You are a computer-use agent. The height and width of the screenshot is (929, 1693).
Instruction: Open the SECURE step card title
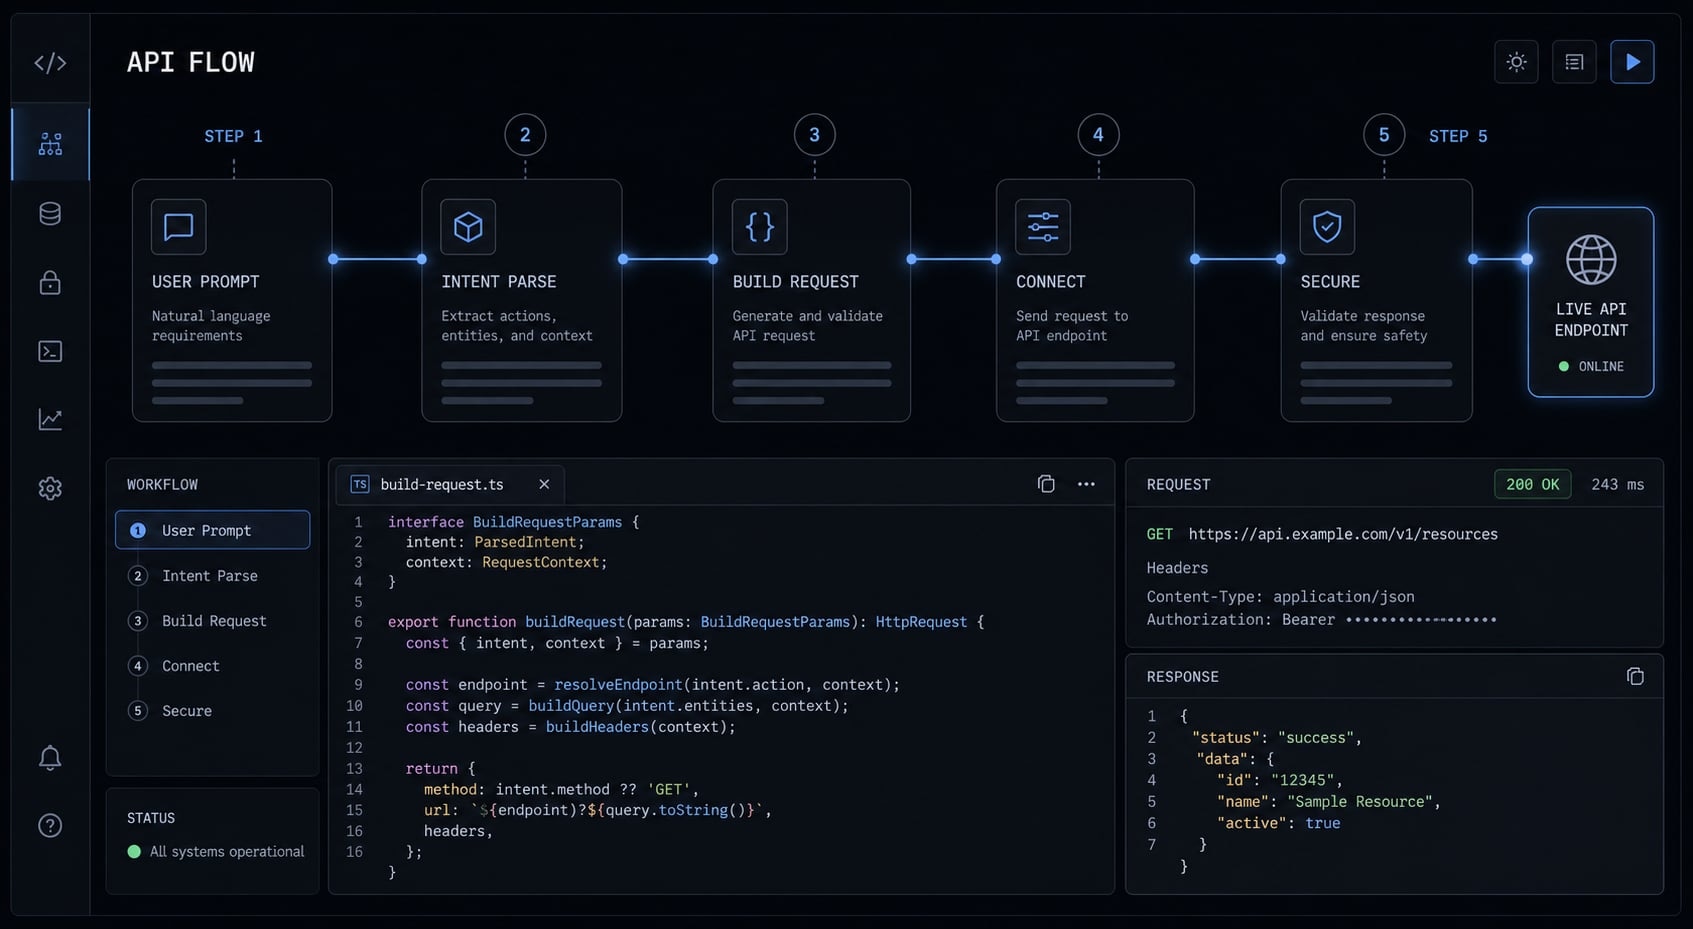1330,282
